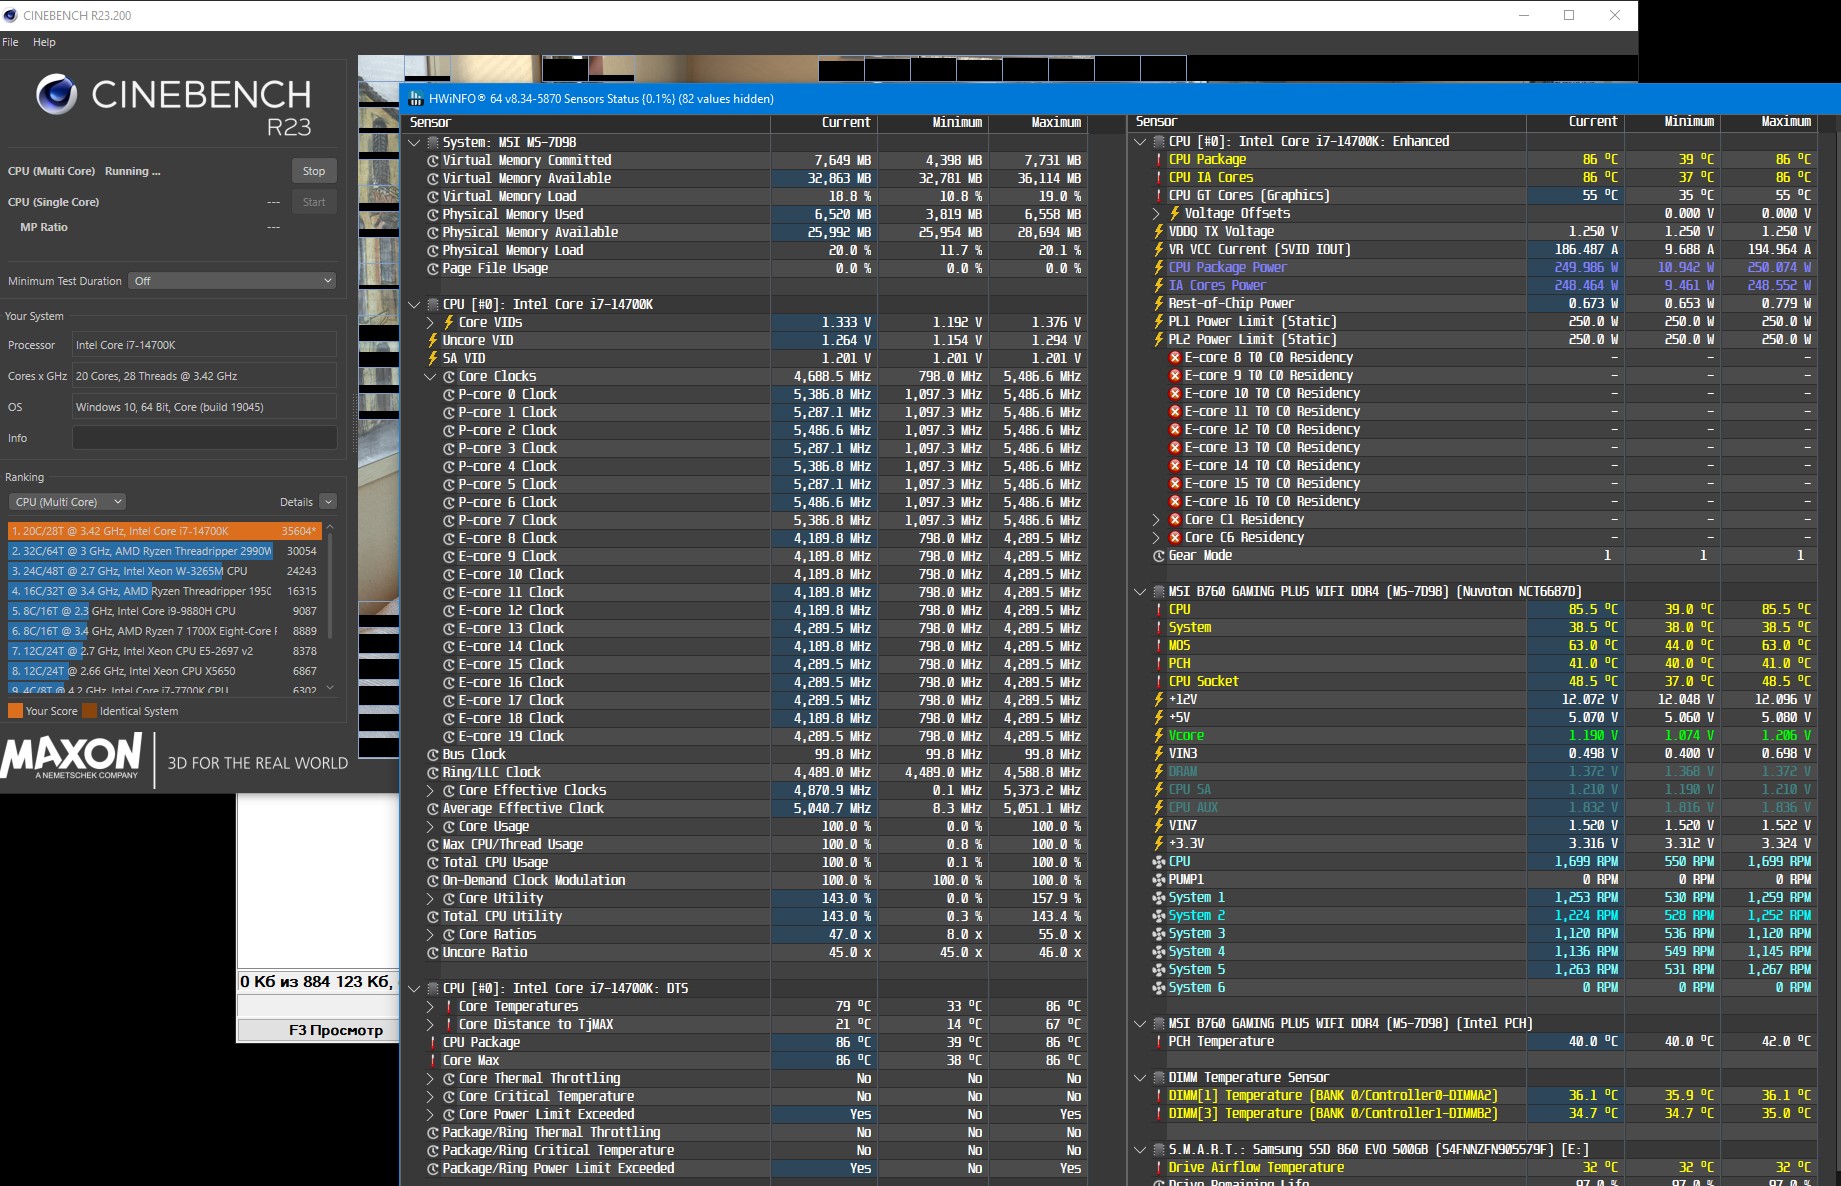Click the icon beside Core Max

click(433, 1061)
